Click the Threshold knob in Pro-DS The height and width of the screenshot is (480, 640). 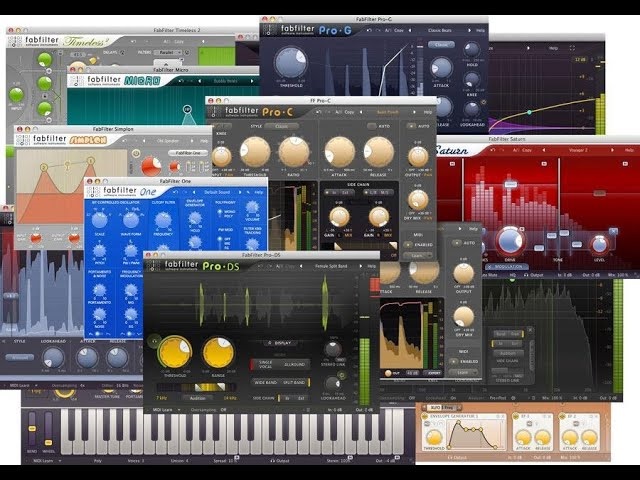tap(175, 352)
